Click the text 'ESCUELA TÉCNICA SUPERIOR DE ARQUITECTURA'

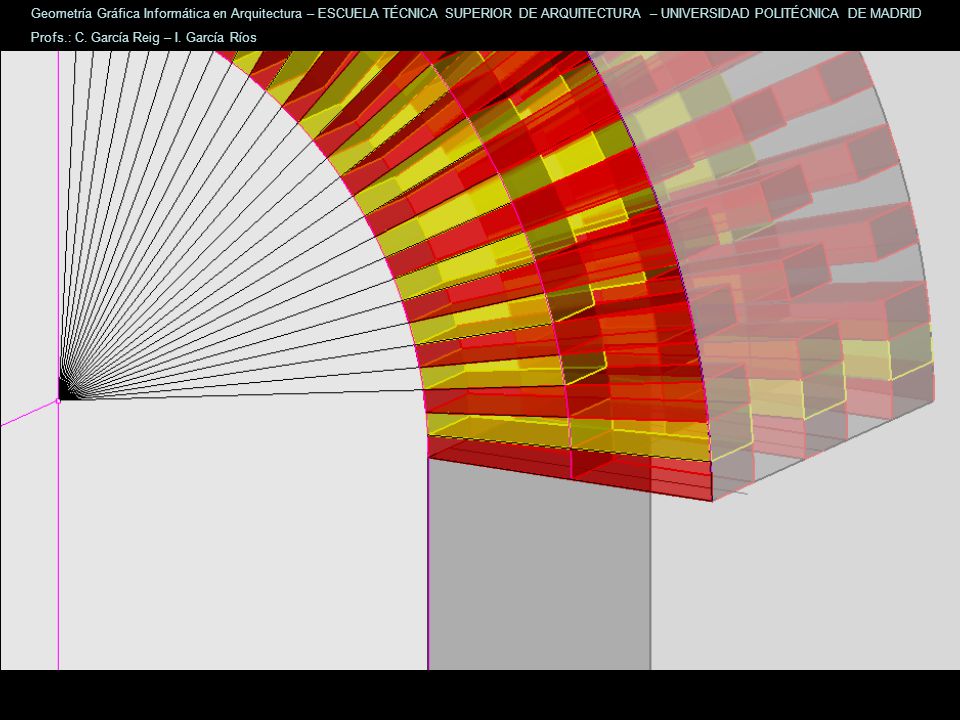tap(479, 13)
